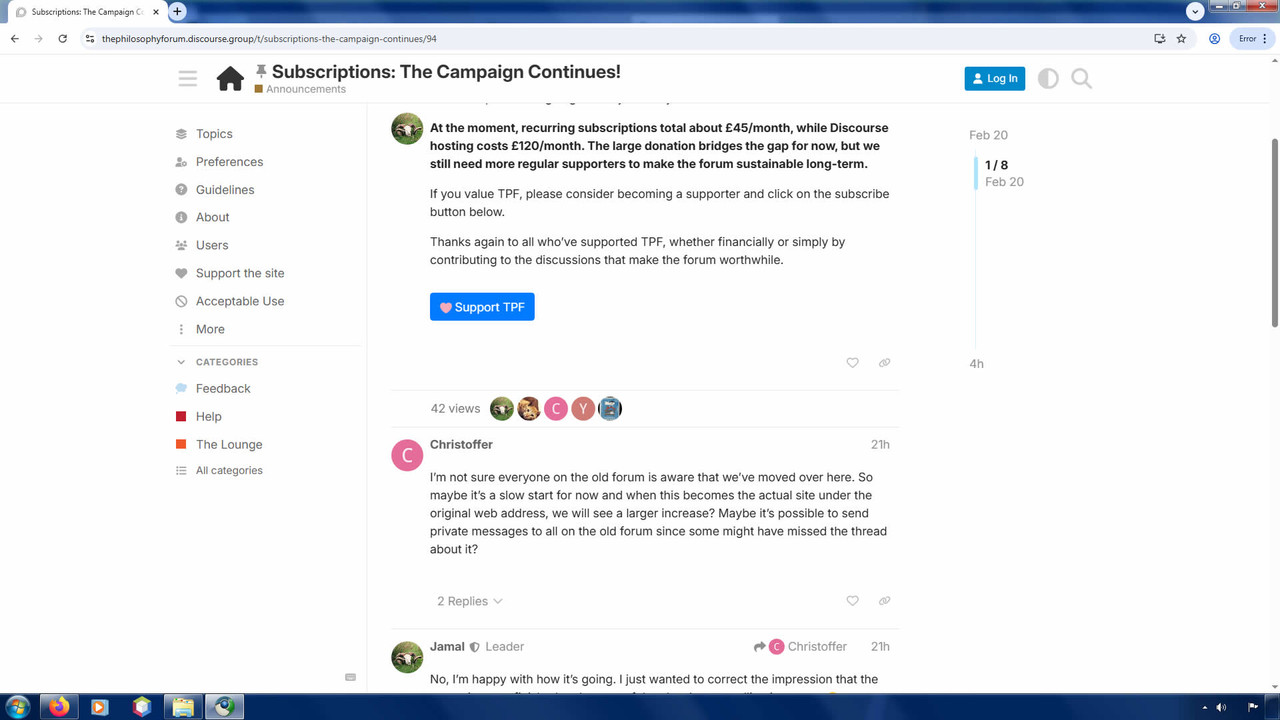Open the topic title Subscriptions: The Campaign Continues!
This screenshot has width=1280, height=720.
click(x=446, y=71)
